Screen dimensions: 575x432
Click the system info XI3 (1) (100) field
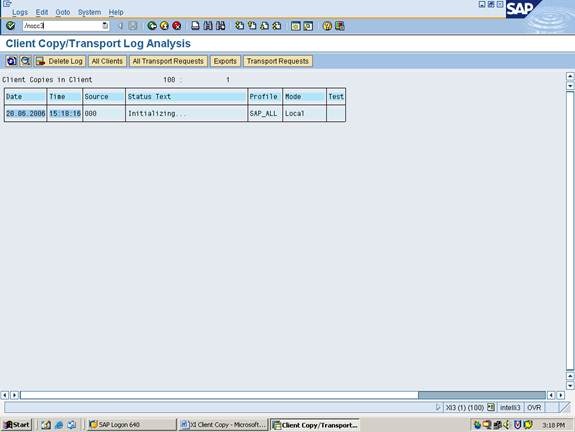tap(464, 407)
